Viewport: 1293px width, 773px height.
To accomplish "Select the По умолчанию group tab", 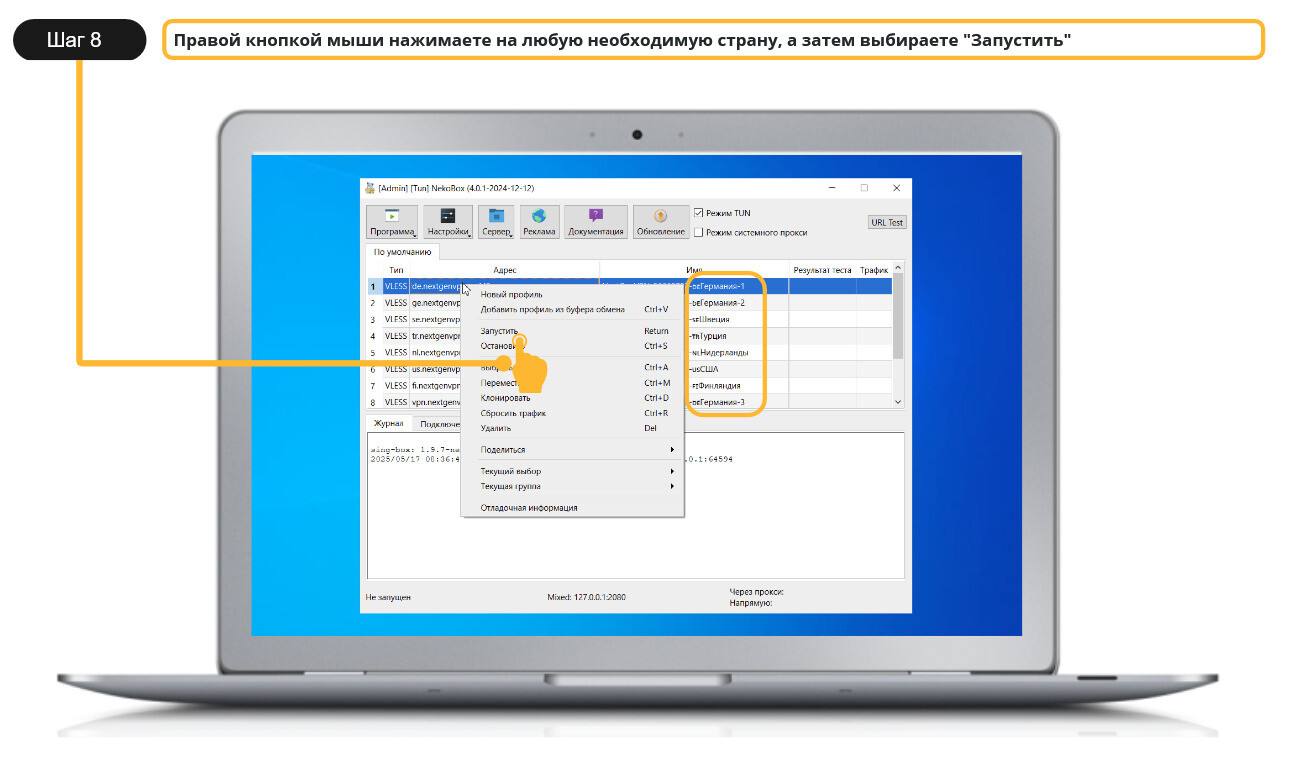I will tap(402, 252).
